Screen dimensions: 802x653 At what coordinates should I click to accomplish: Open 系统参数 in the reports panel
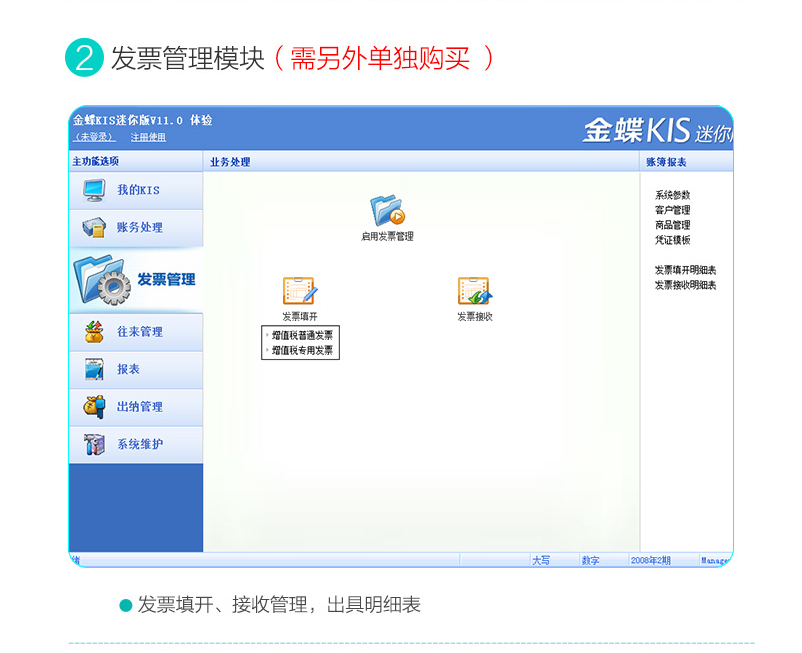(672, 195)
